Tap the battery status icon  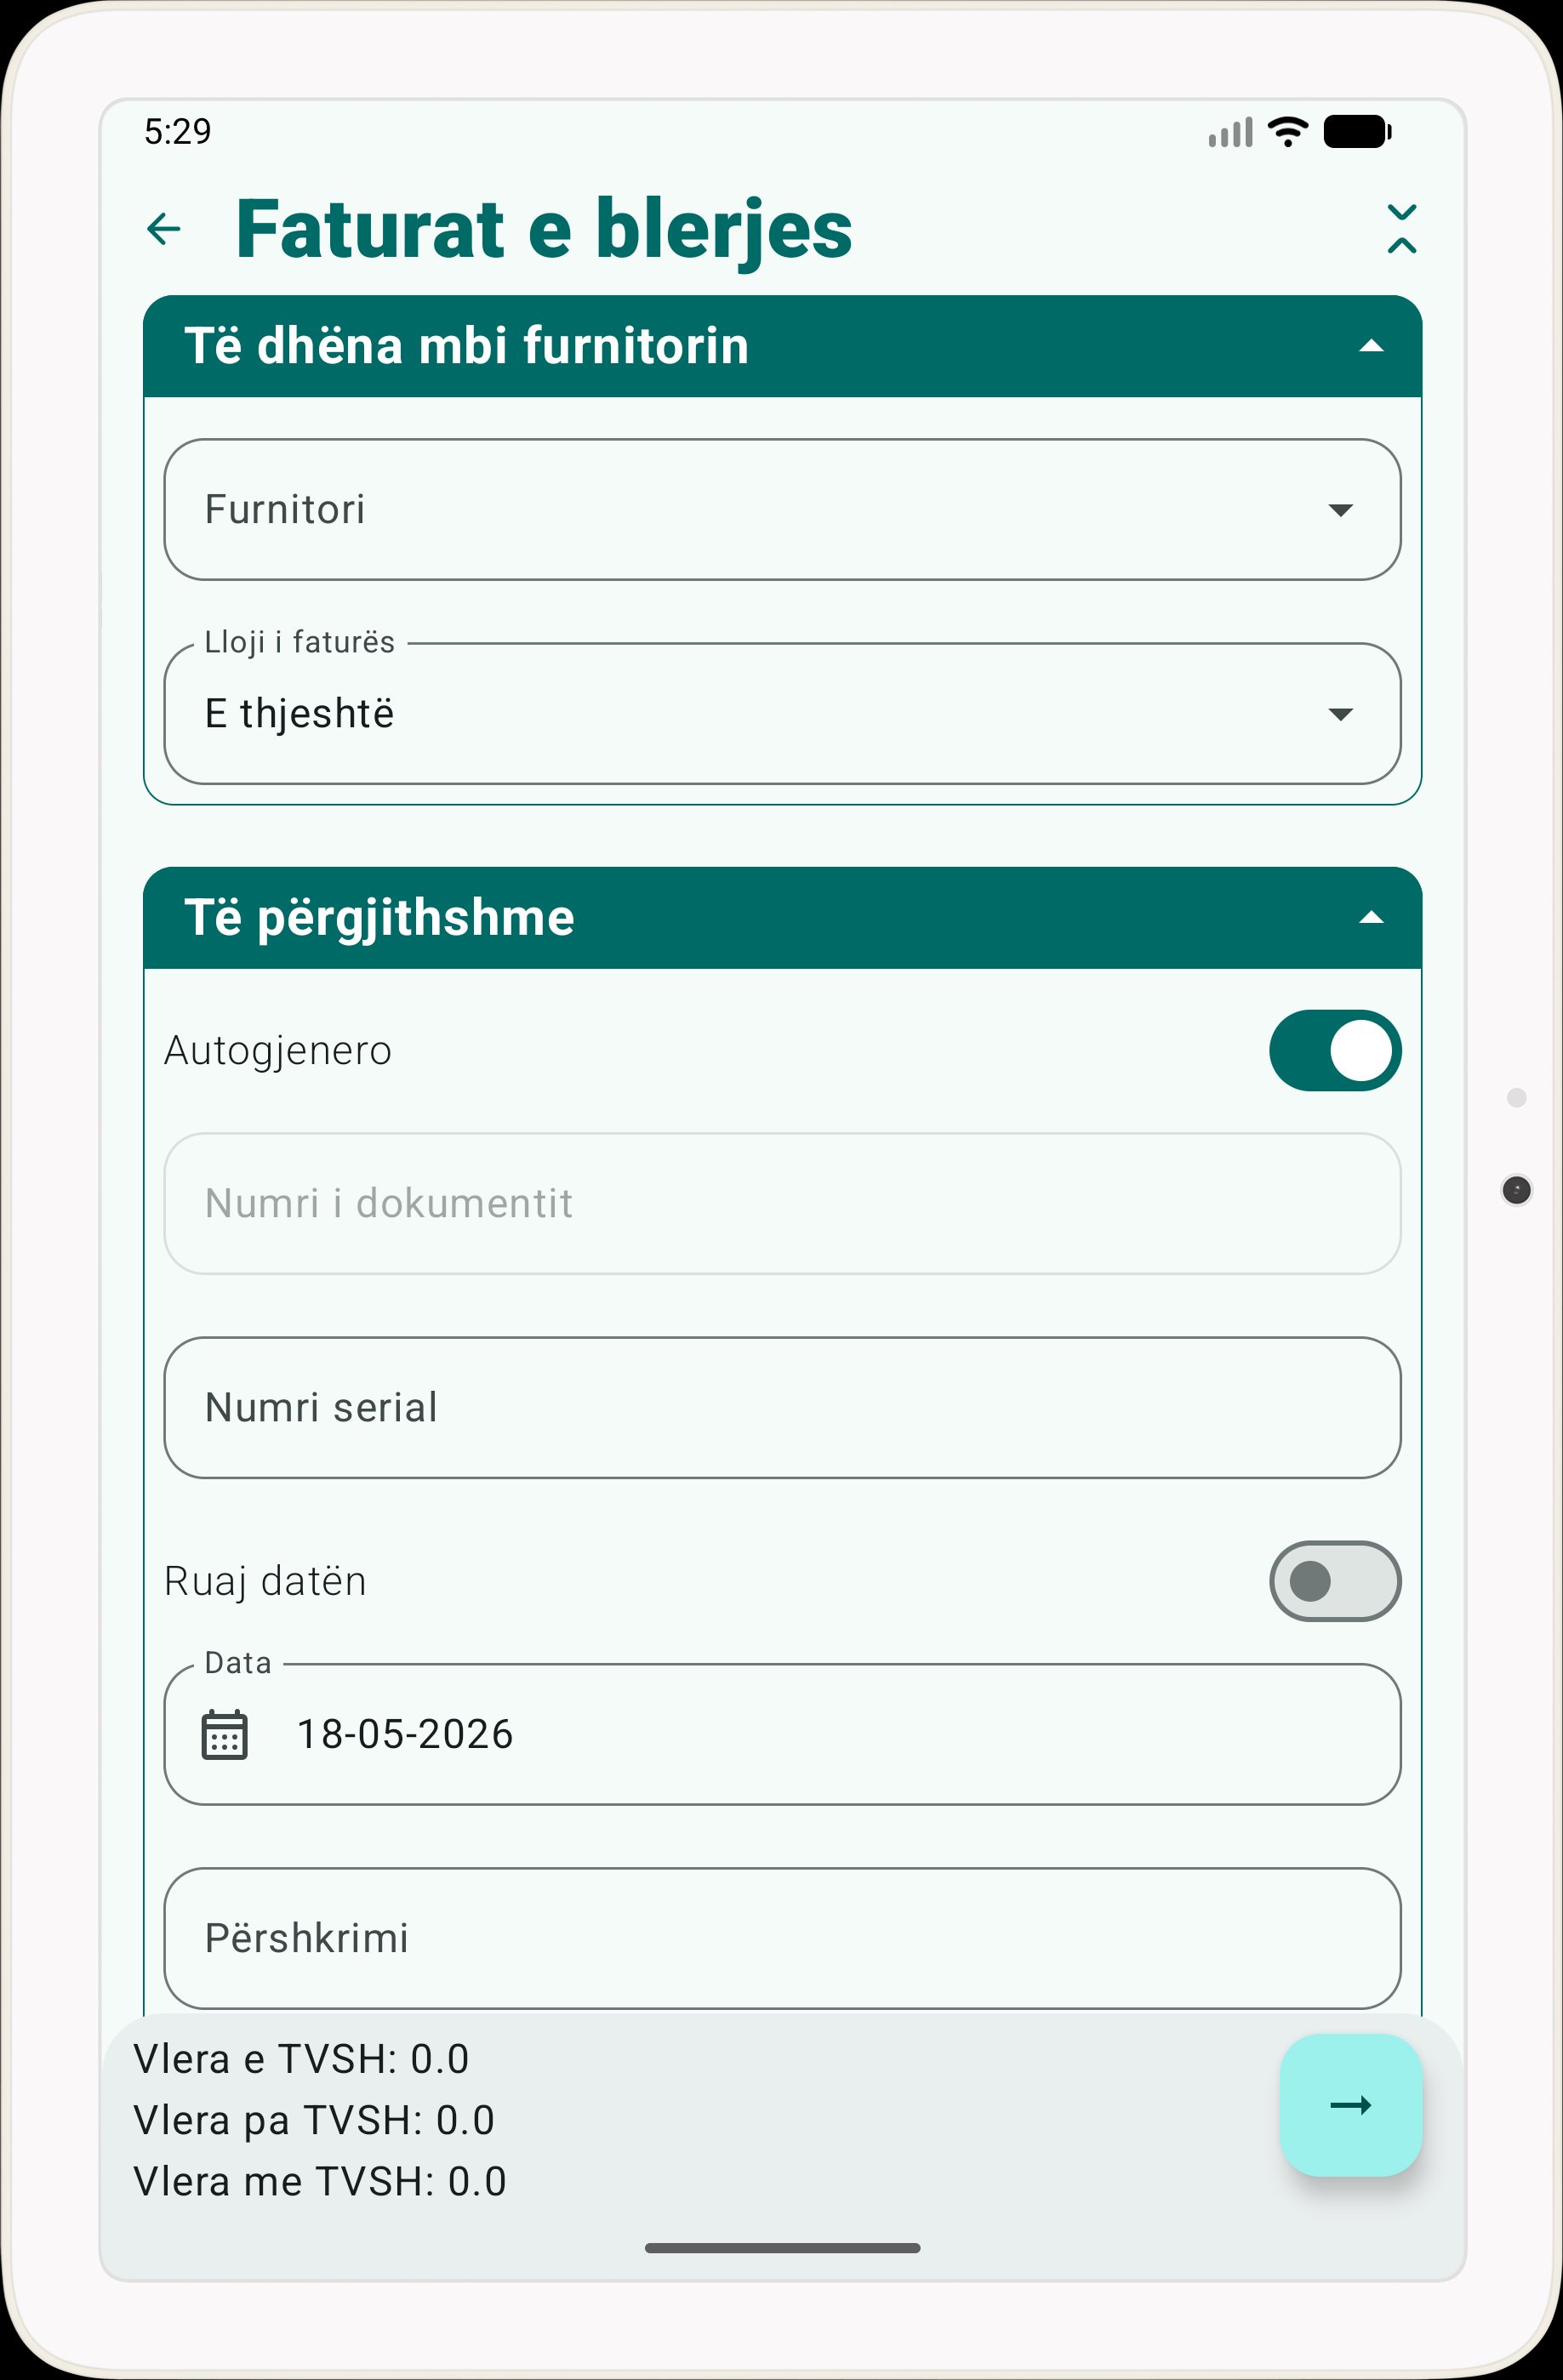pyautogui.click(x=1358, y=132)
